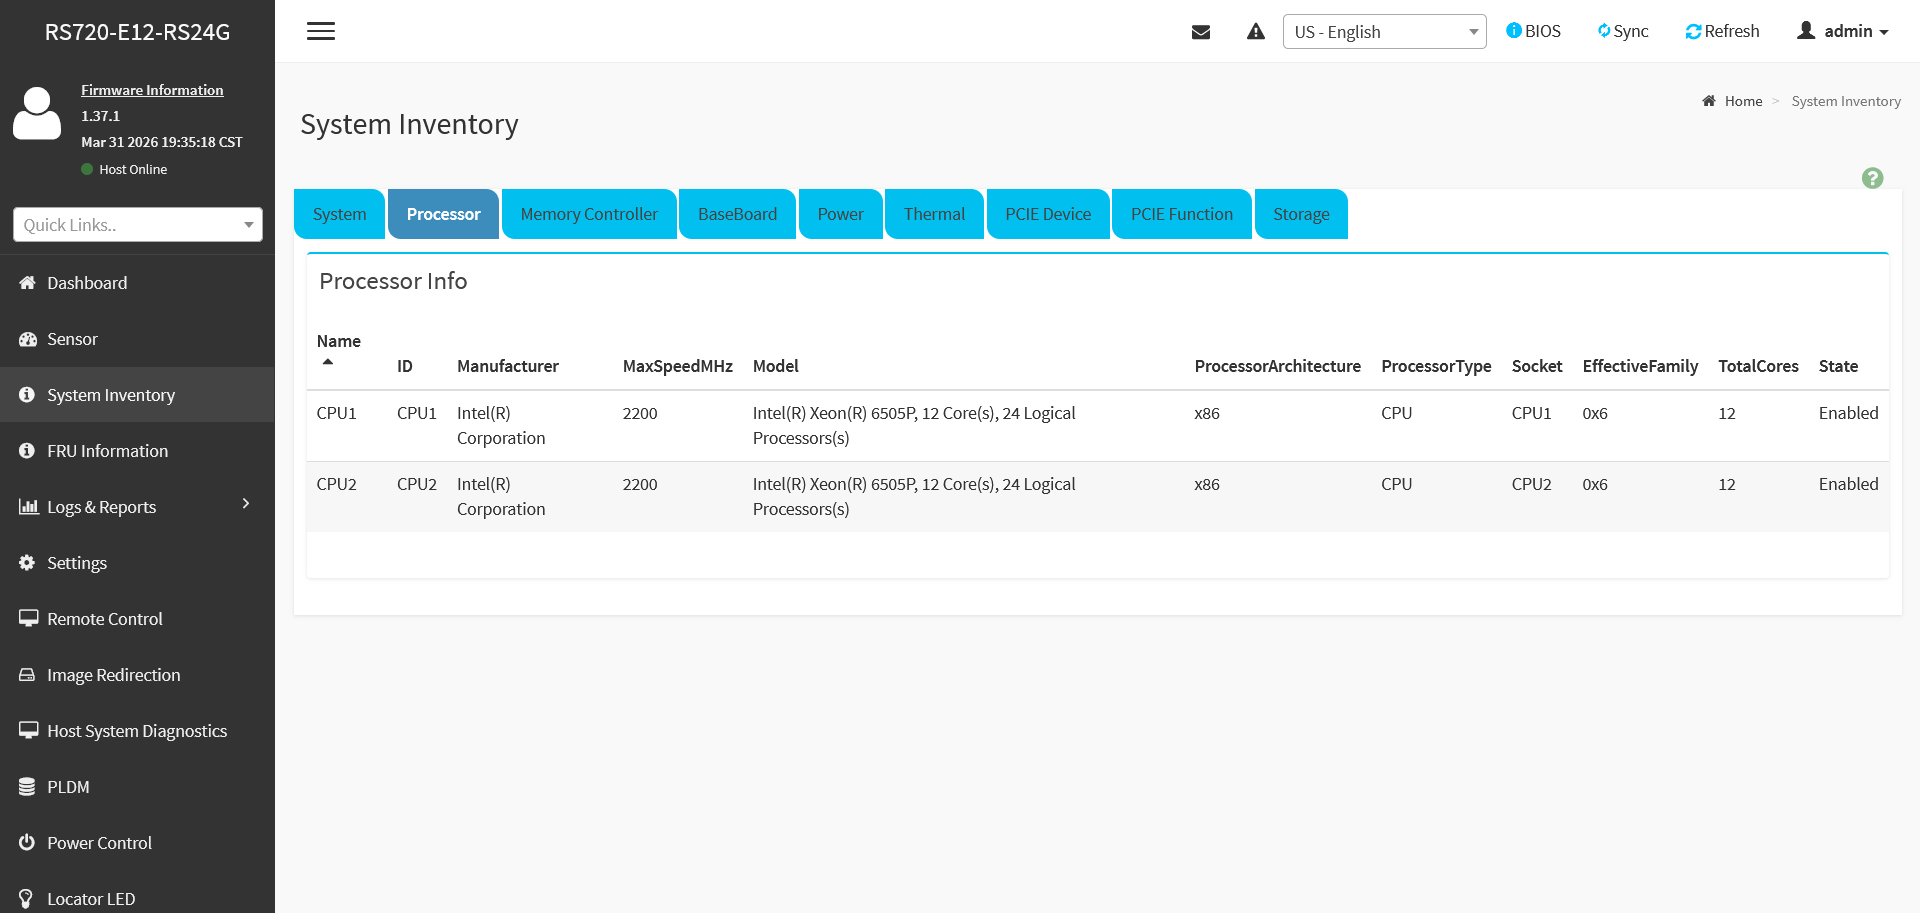Click the warning alert triangle icon

[1256, 32]
